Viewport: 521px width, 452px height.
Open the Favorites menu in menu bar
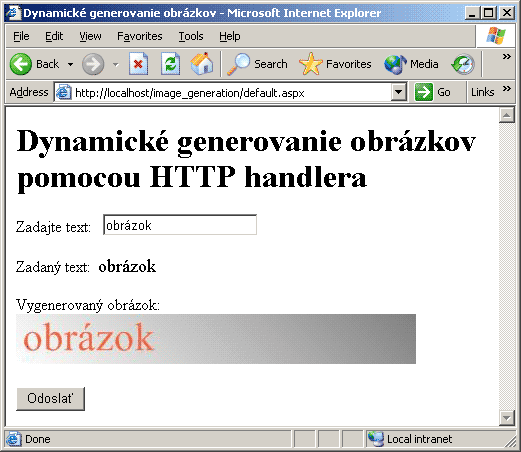point(140,36)
